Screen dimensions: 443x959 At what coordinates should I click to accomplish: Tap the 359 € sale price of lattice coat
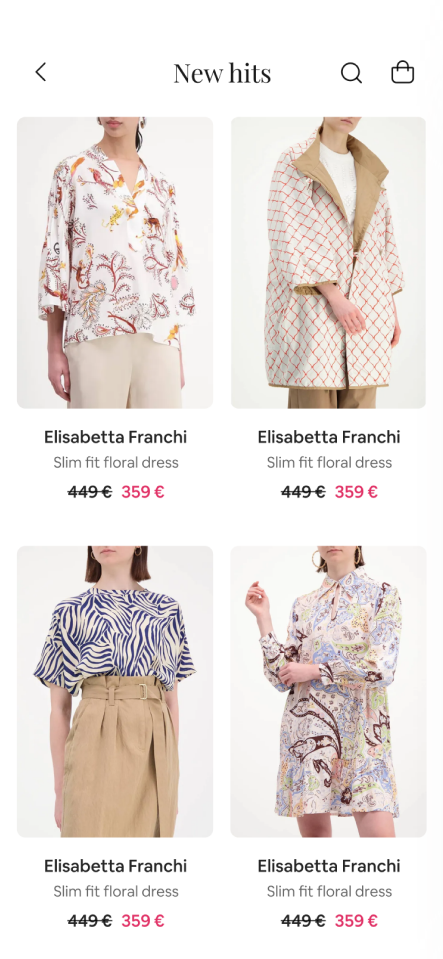point(356,492)
